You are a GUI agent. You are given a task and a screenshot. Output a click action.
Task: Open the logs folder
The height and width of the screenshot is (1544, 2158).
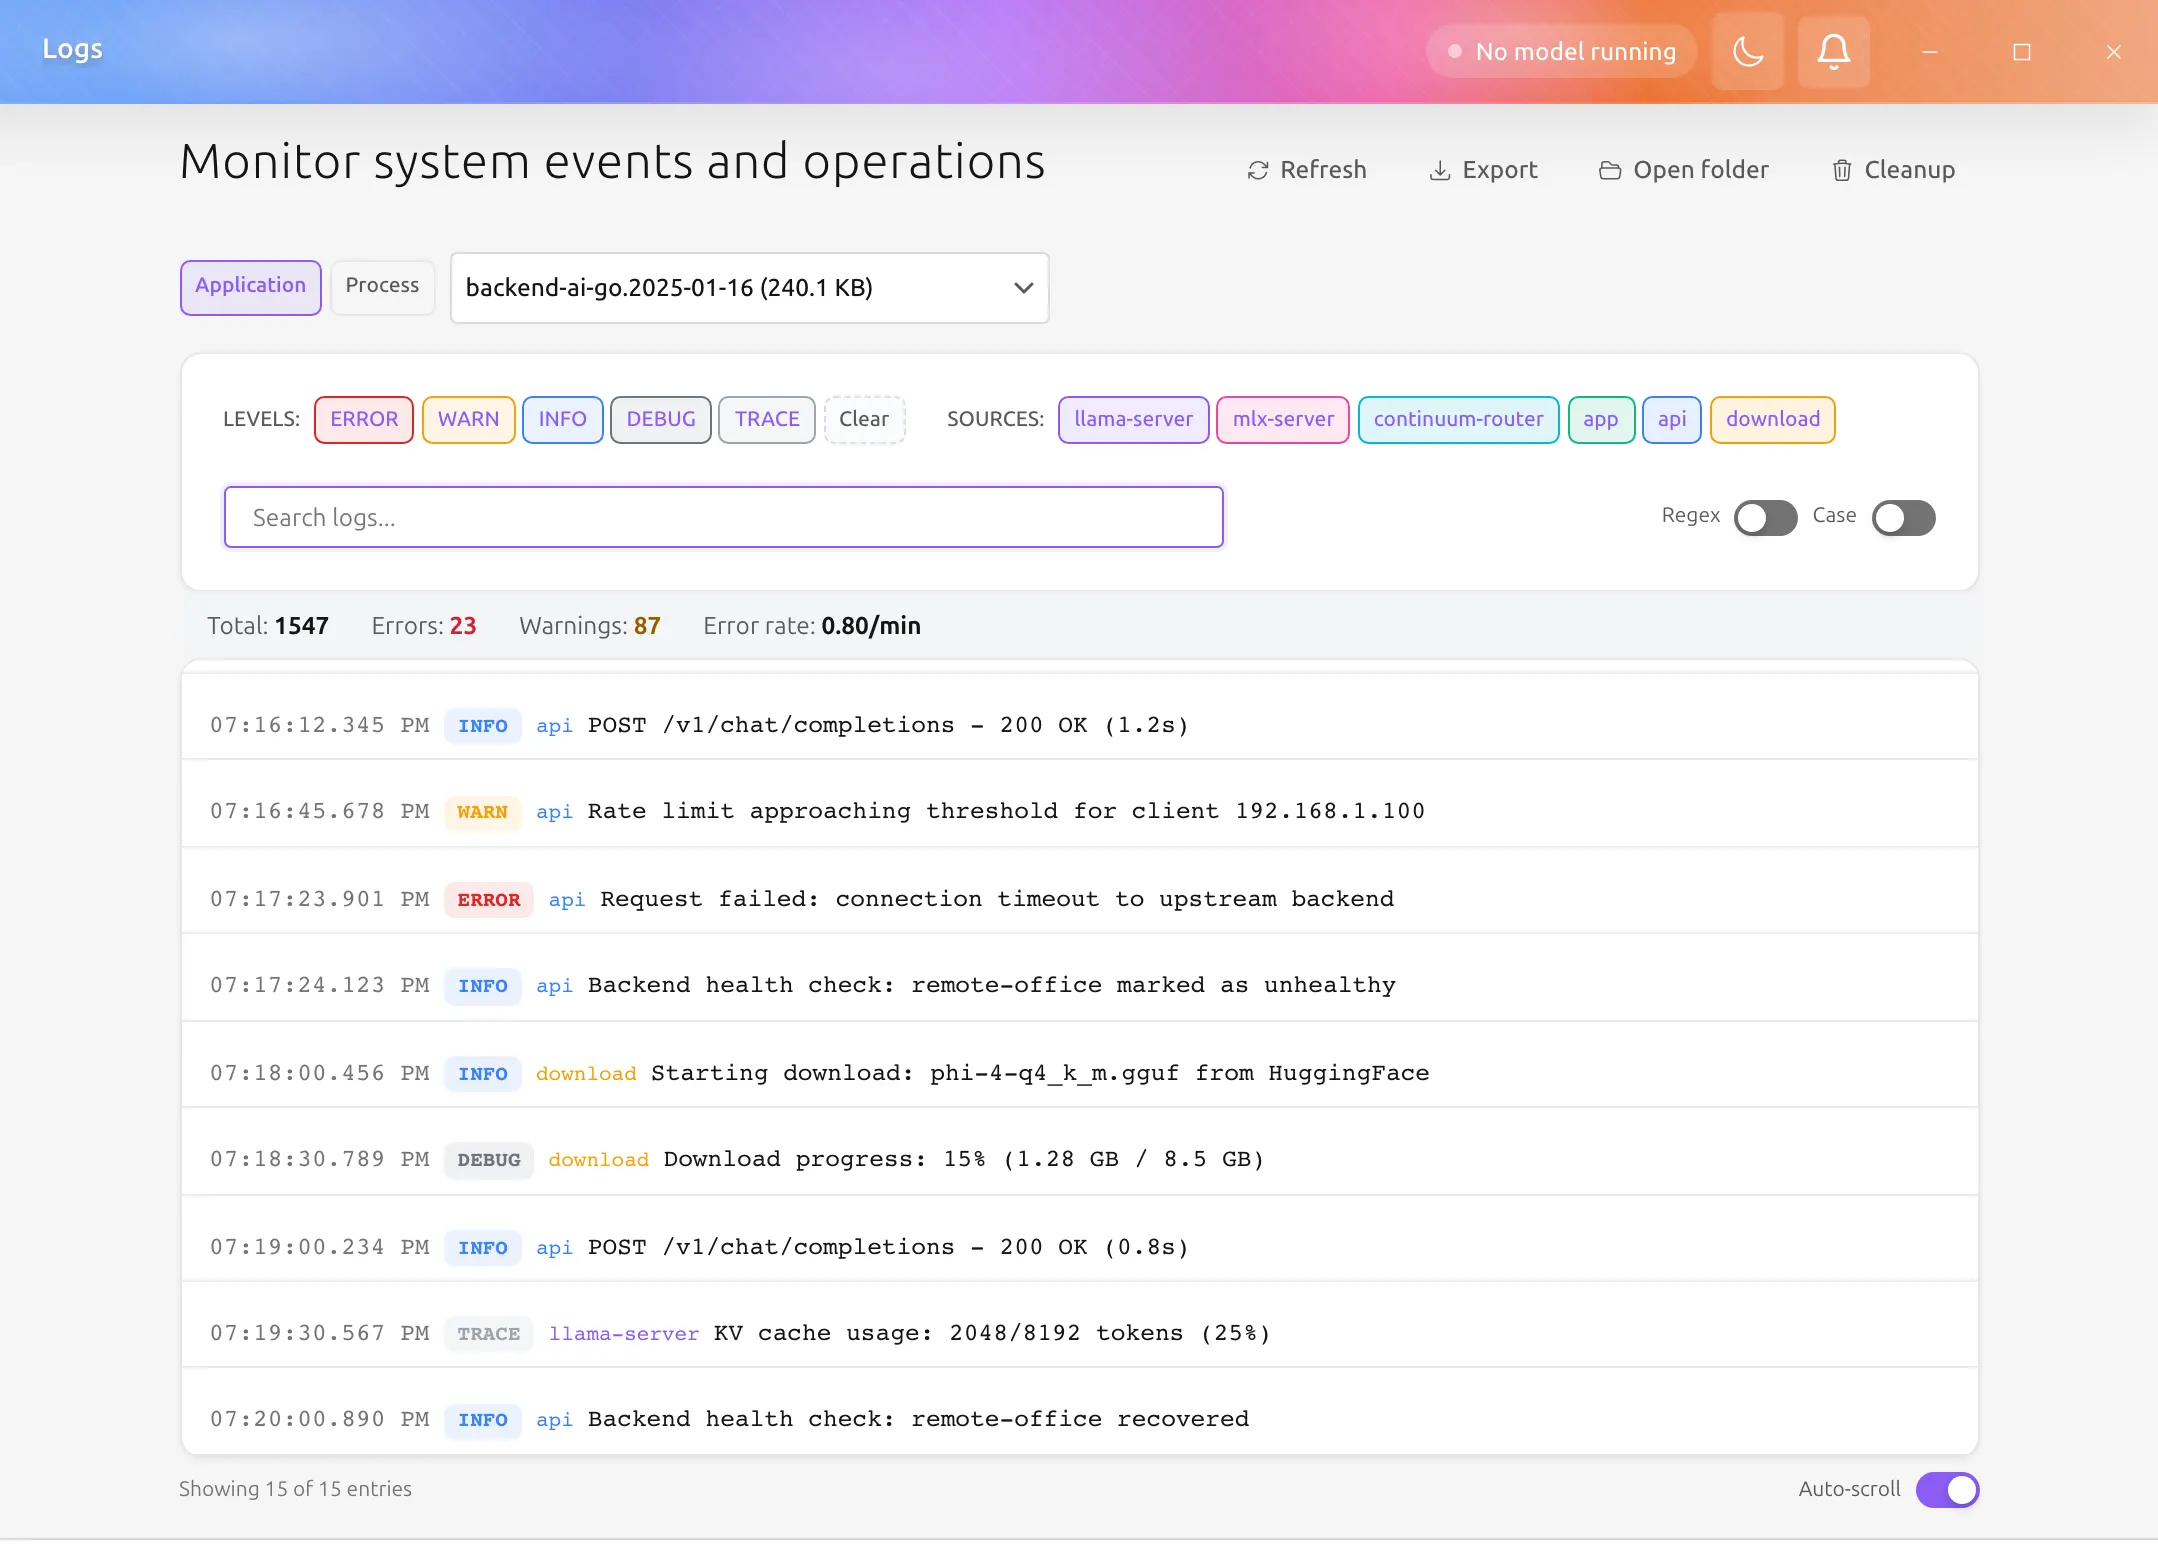pos(1683,170)
